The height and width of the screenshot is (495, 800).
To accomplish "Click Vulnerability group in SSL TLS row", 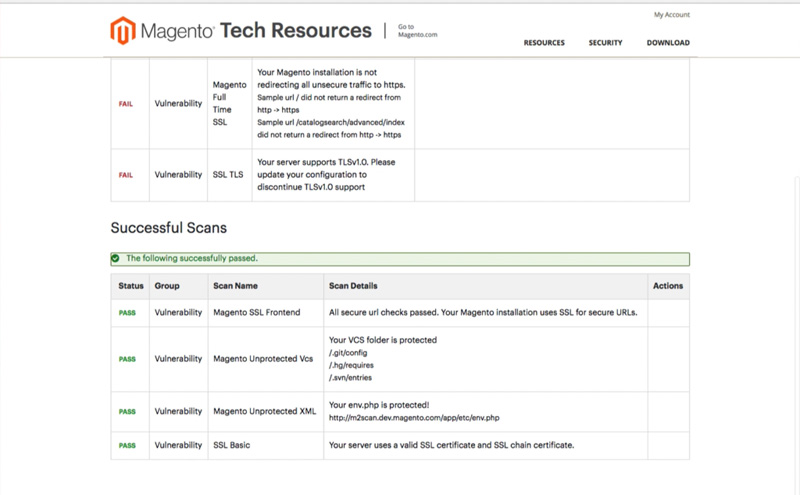I will (x=178, y=175).
